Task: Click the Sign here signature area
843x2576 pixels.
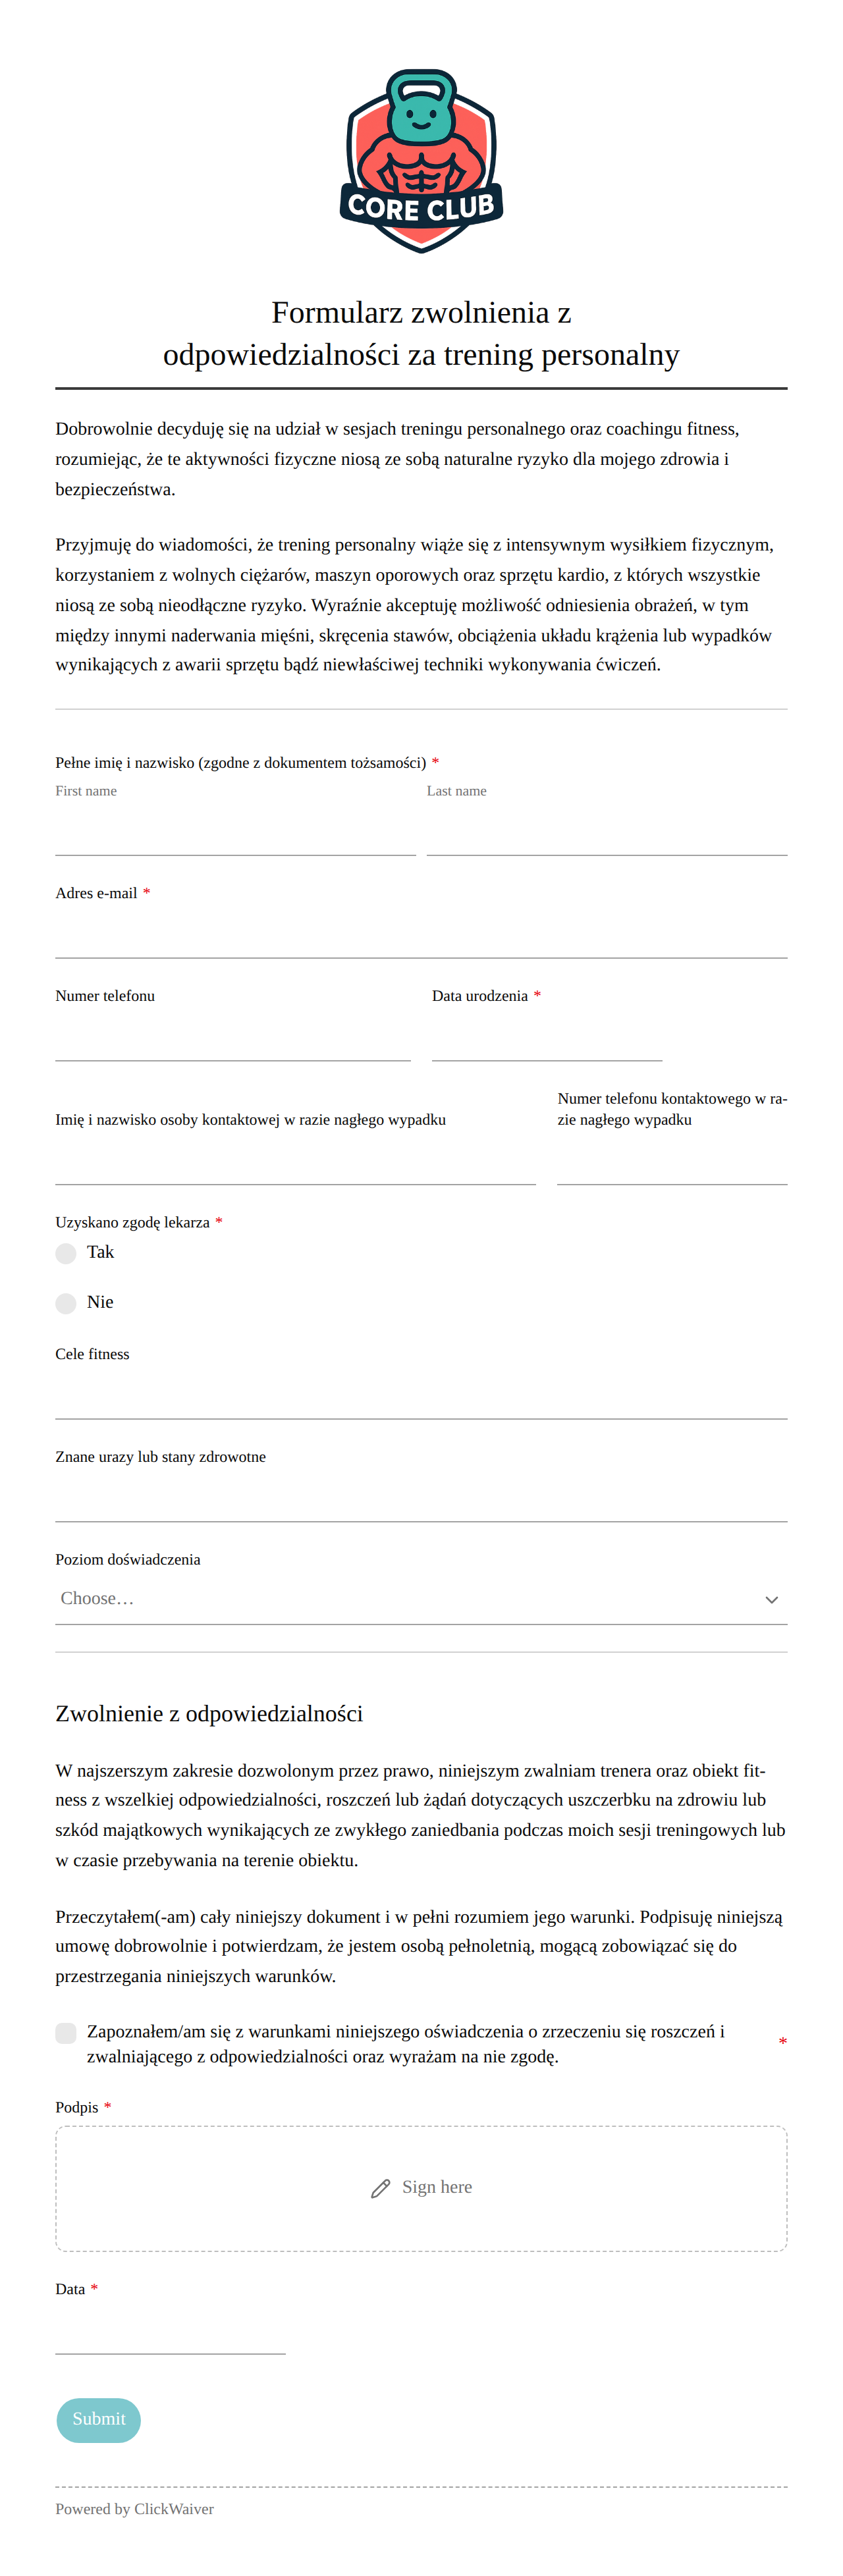Action: (x=421, y=2188)
